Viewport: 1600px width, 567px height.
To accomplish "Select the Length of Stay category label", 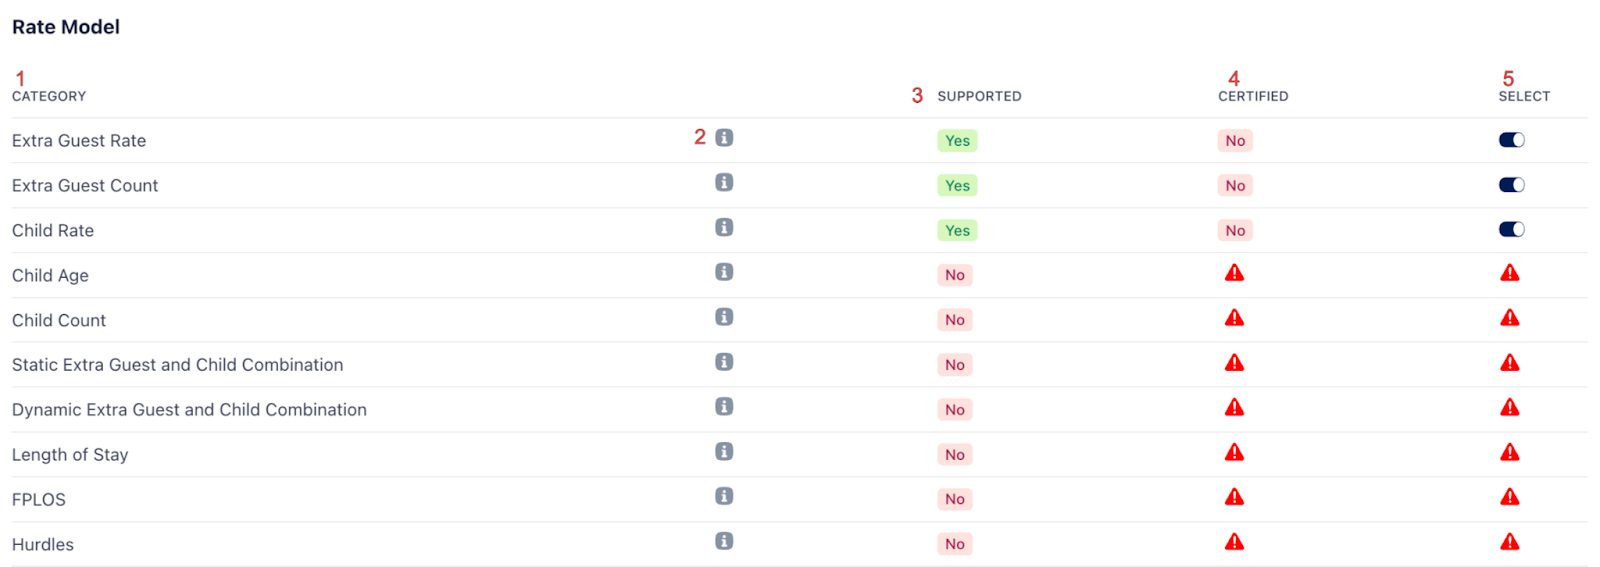I will click(70, 455).
